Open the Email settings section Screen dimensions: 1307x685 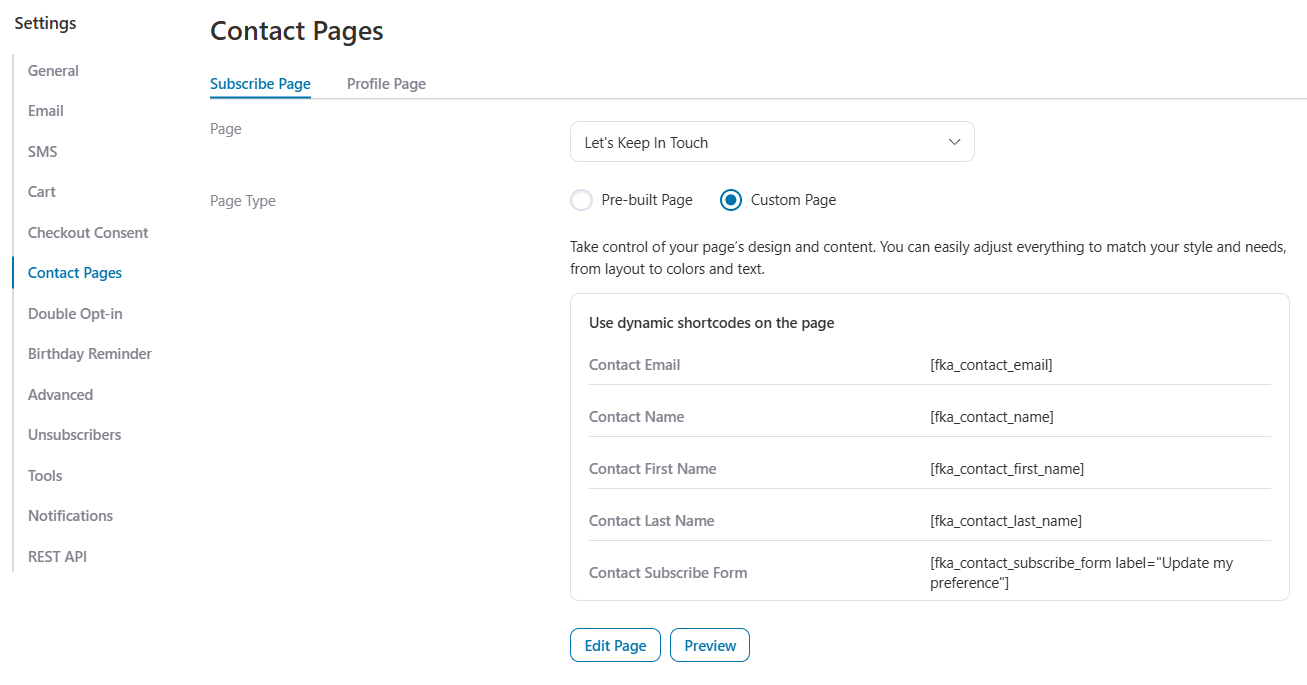click(x=45, y=110)
